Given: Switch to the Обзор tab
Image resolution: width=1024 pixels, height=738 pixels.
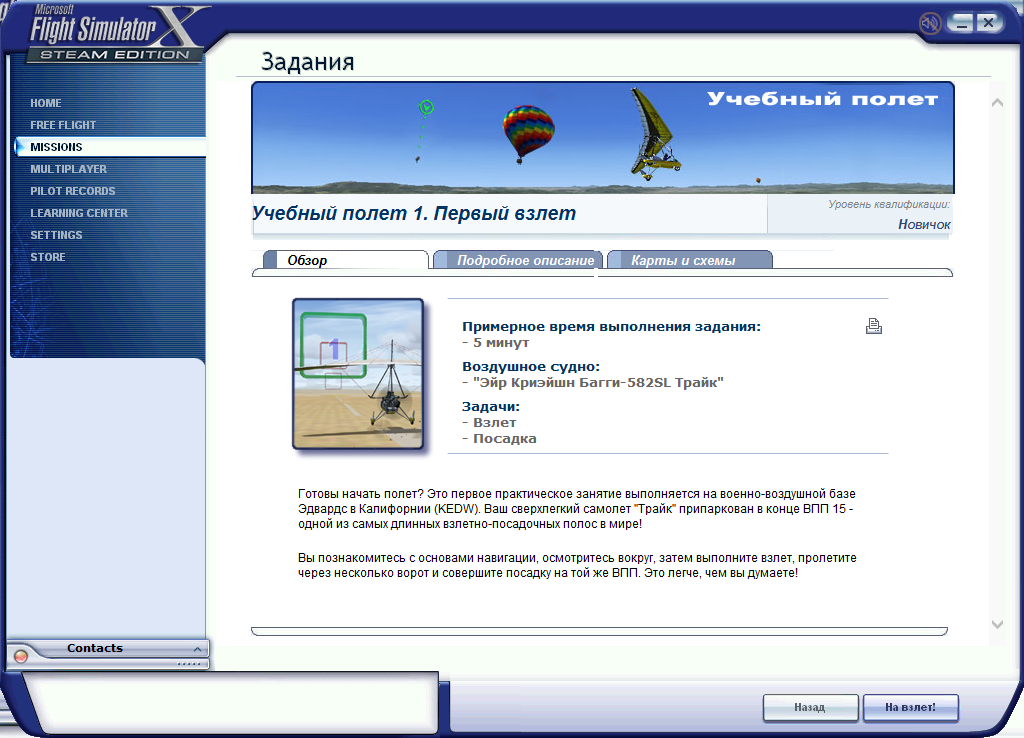Looking at the screenshot, I should (x=346, y=260).
